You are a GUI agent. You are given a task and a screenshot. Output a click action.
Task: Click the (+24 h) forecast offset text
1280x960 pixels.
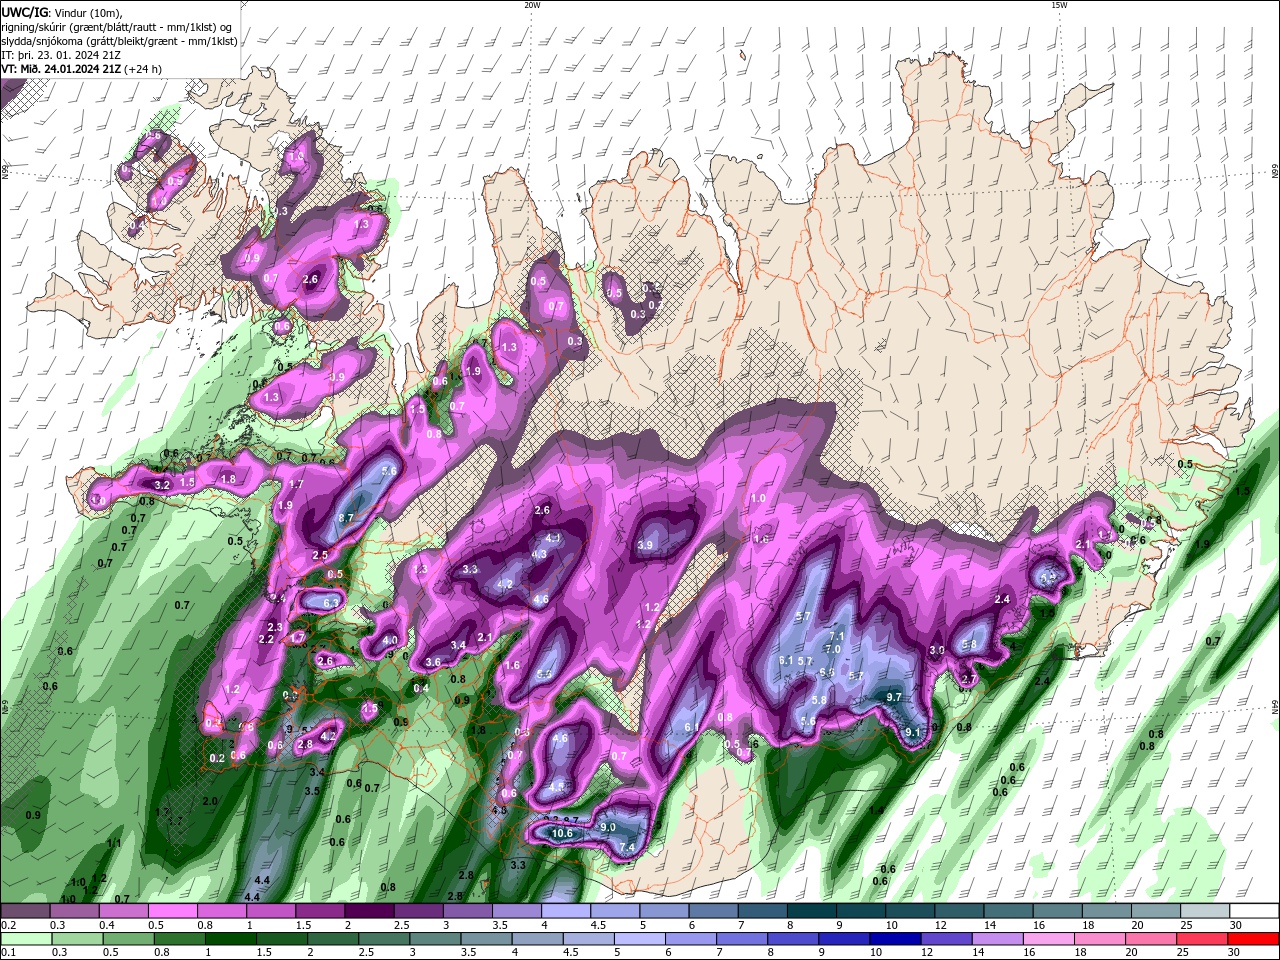(x=143, y=69)
